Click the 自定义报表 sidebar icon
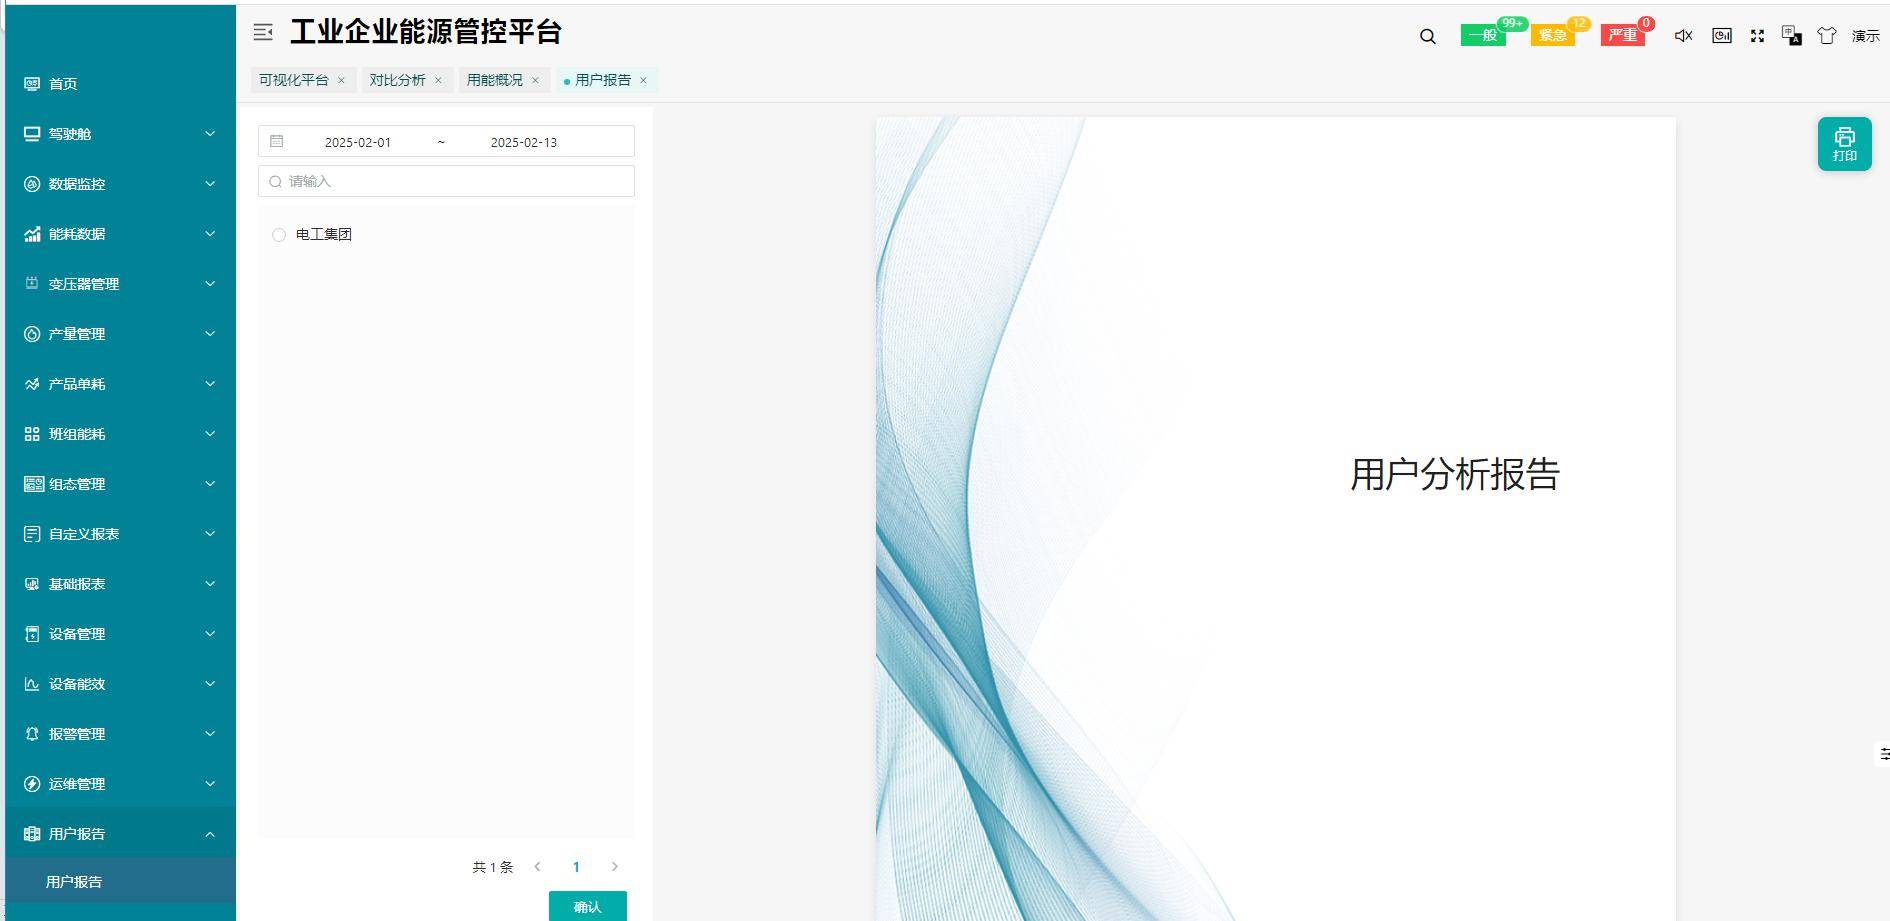 tap(32, 534)
